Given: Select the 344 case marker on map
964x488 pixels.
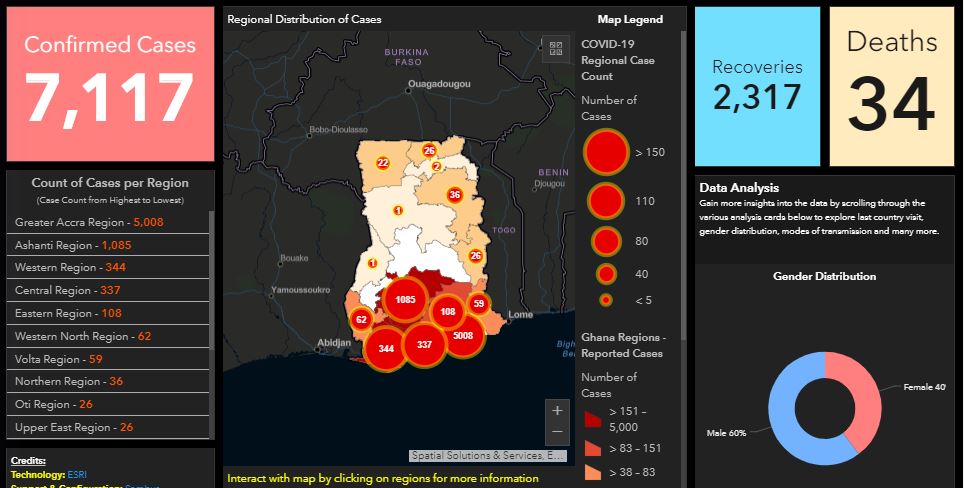Looking at the screenshot, I should point(386,349).
